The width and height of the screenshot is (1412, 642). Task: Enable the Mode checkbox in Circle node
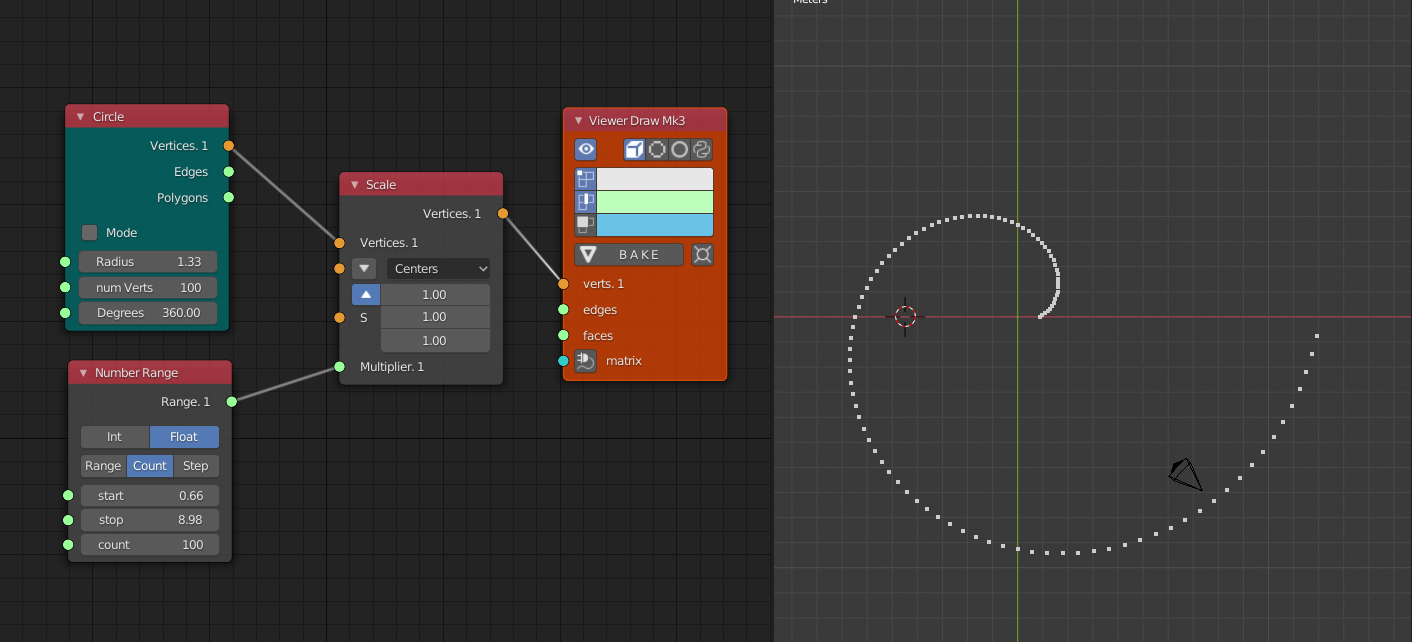[90, 232]
